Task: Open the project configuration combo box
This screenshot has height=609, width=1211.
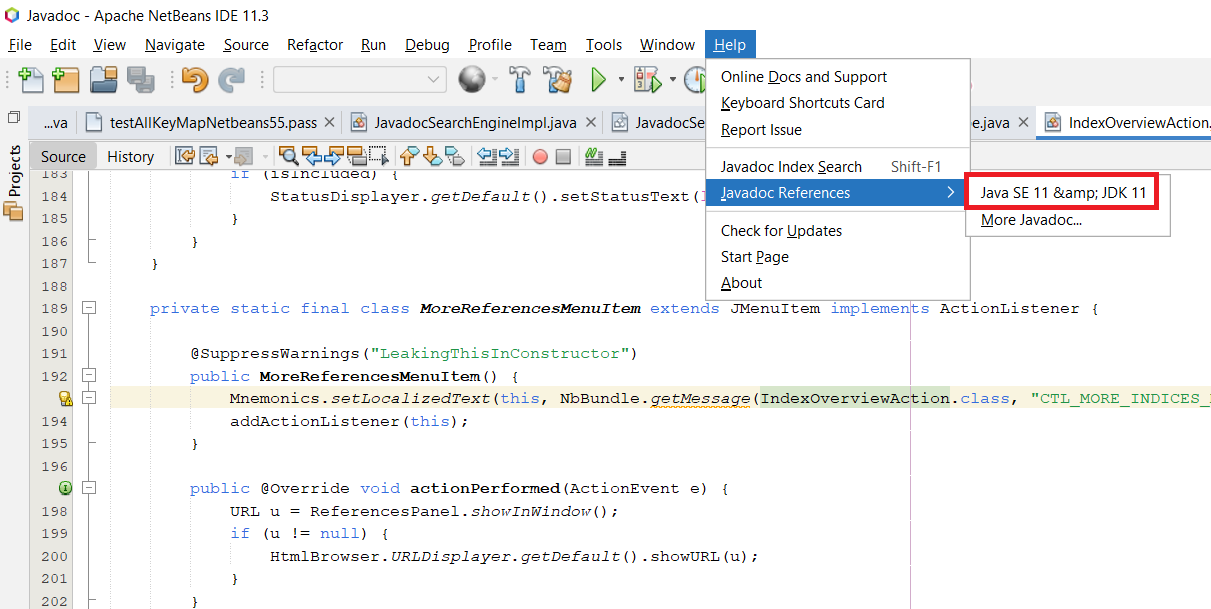Action: (x=360, y=79)
